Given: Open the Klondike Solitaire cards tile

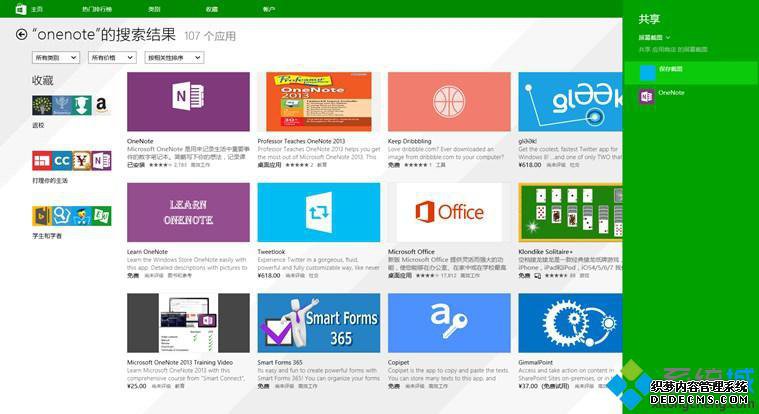Looking at the screenshot, I should (570, 212).
